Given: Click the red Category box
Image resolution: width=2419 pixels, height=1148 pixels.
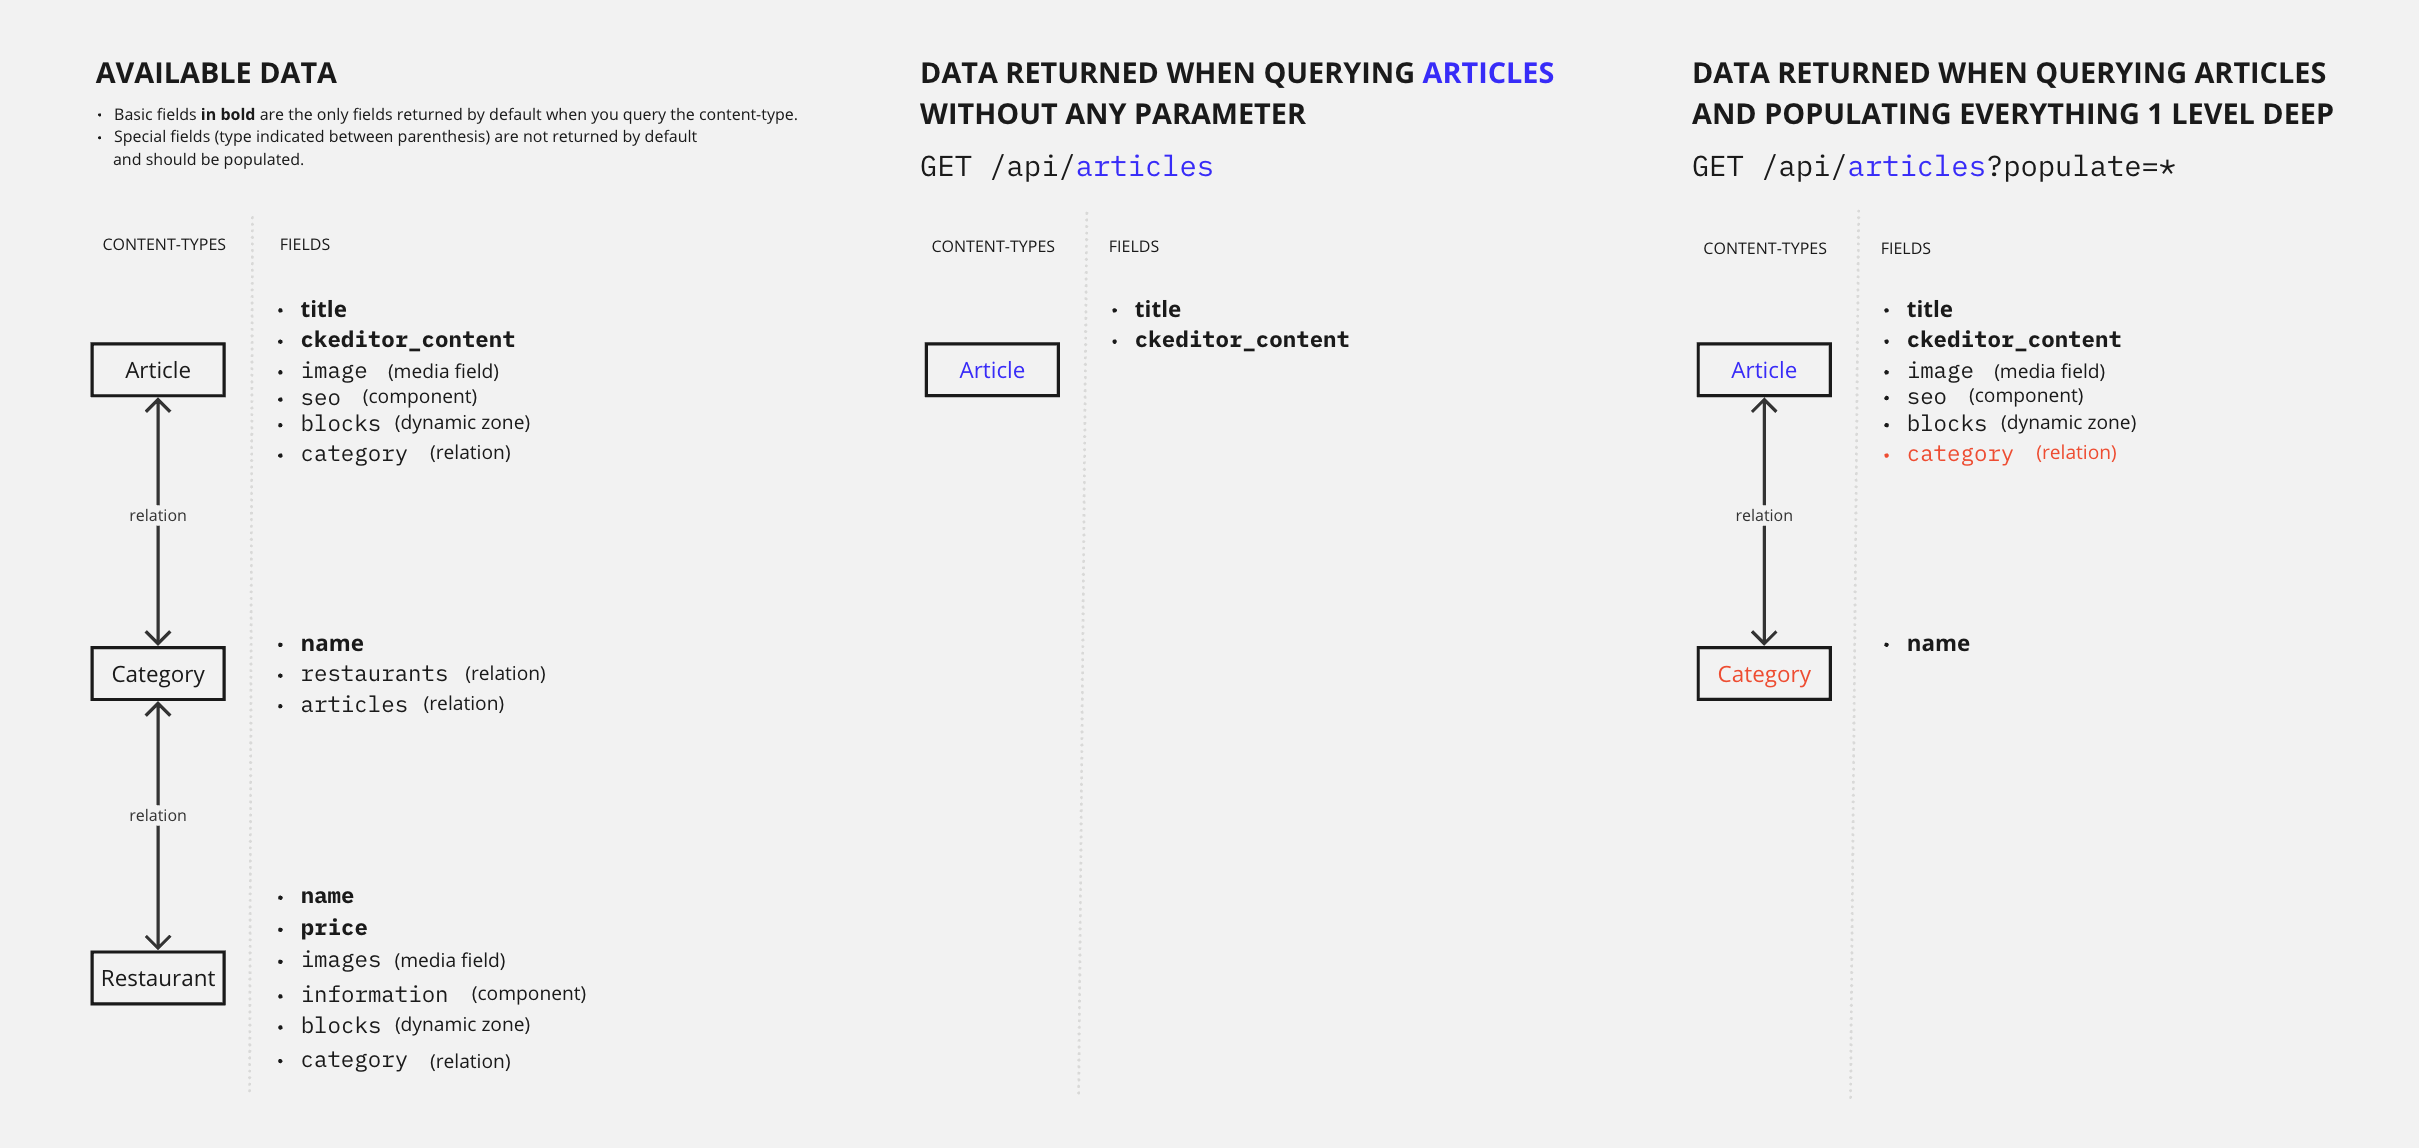Looking at the screenshot, I should (x=1763, y=674).
